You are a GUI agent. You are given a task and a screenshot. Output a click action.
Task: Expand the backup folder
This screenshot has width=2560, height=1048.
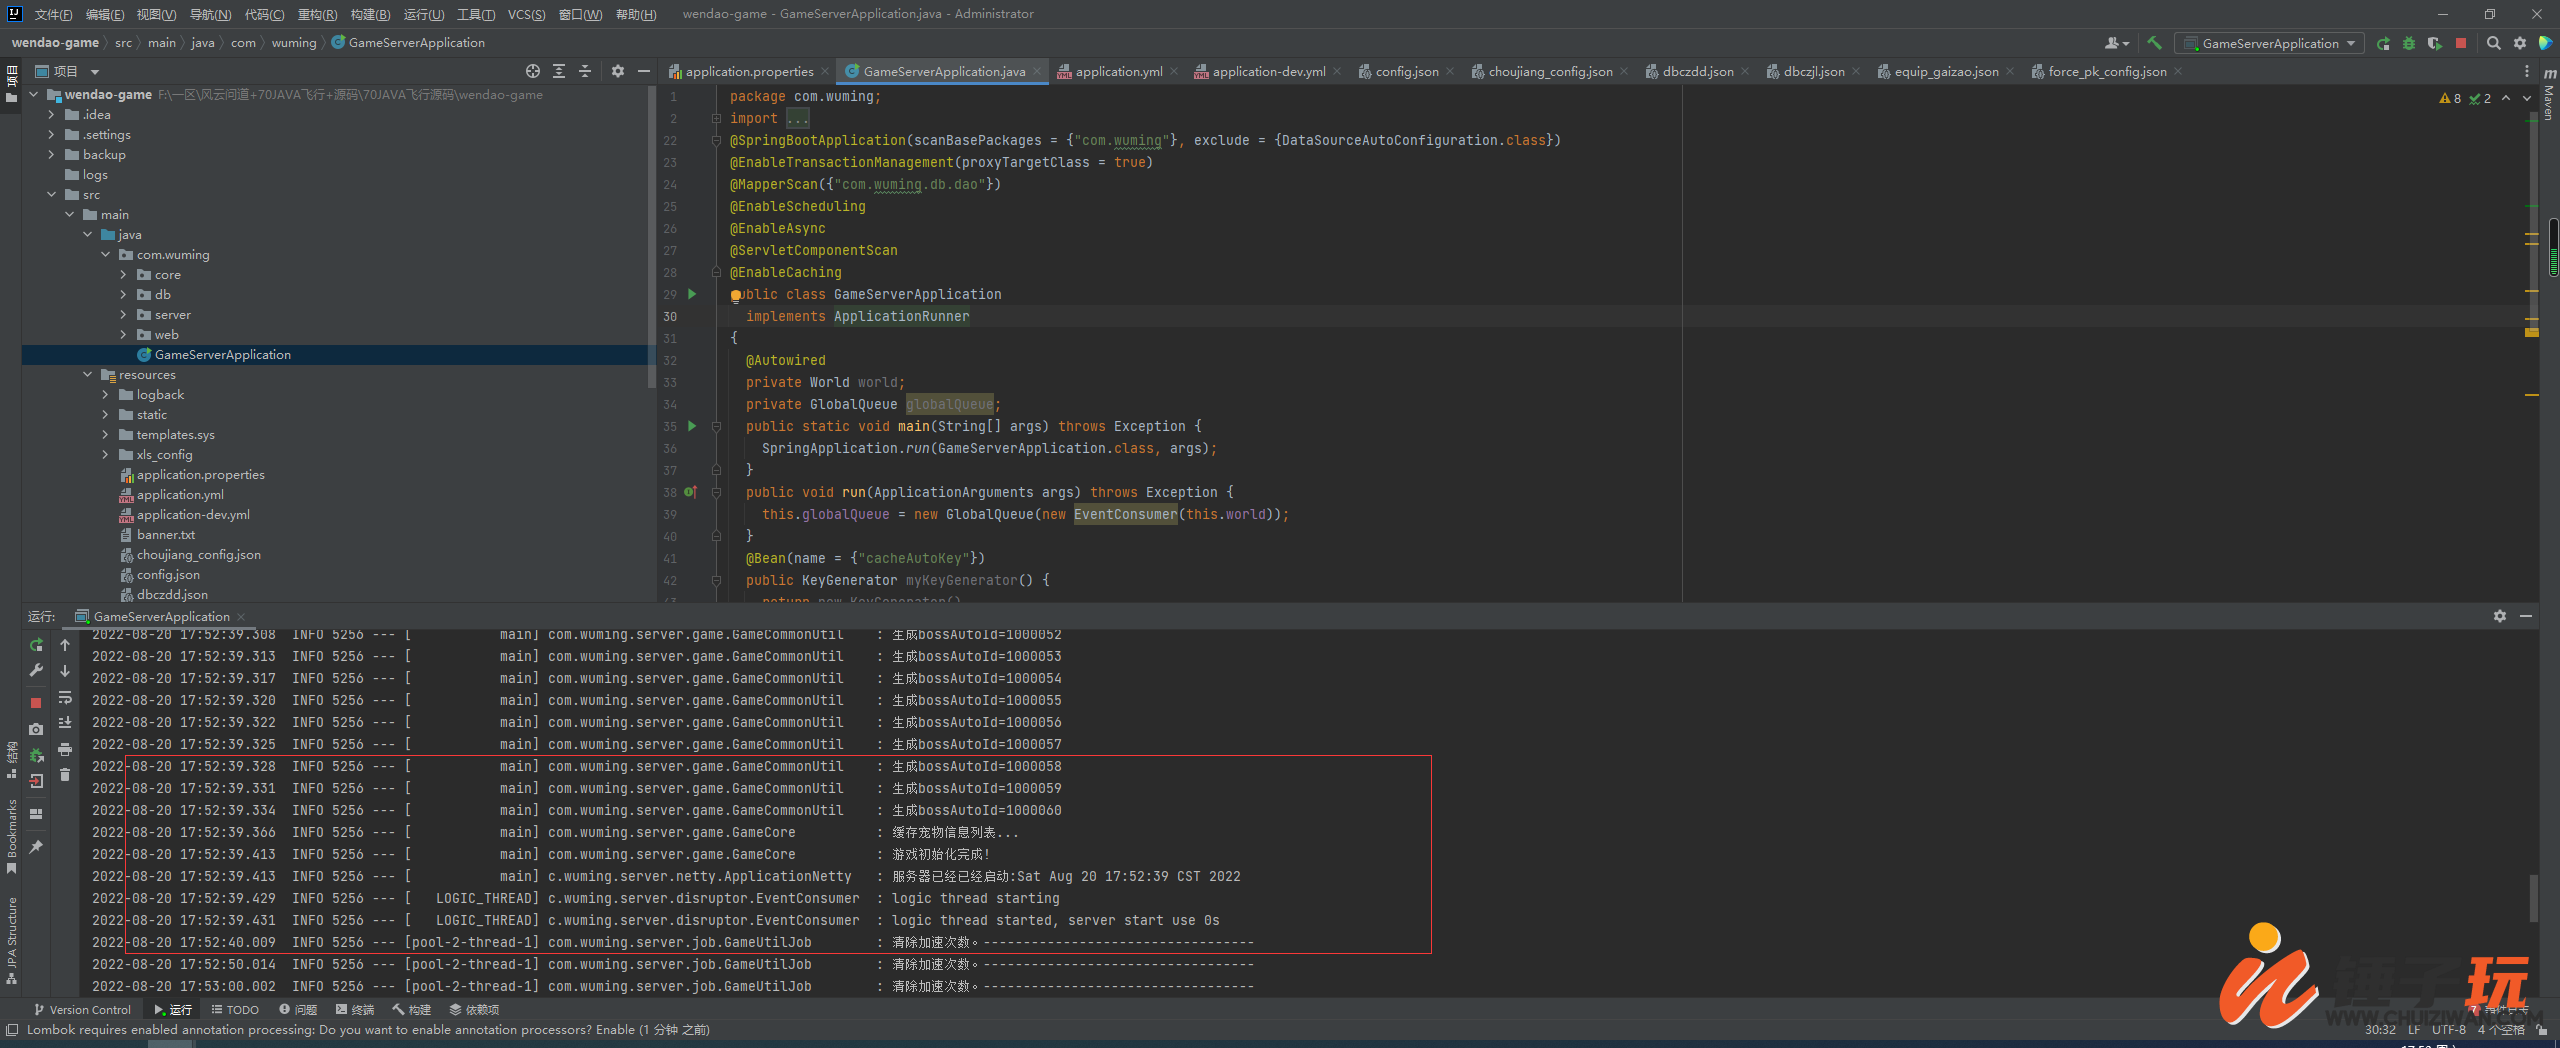coord(51,155)
